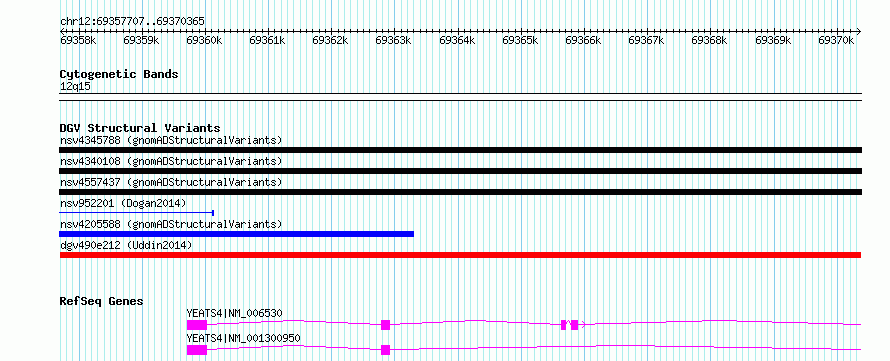The width and height of the screenshot is (890, 361).
Task: Click the second exon of YEATS4 NM_006530
Action: (x=385, y=325)
